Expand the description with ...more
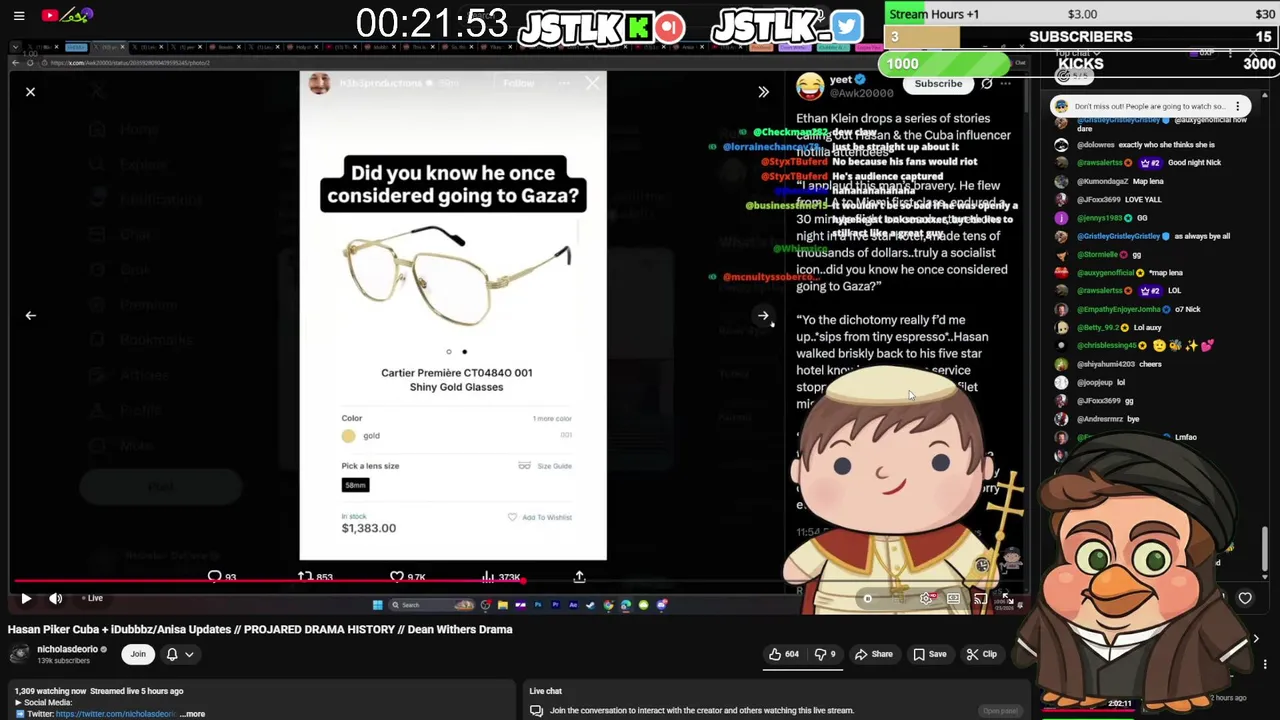 (x=193, y=714)
